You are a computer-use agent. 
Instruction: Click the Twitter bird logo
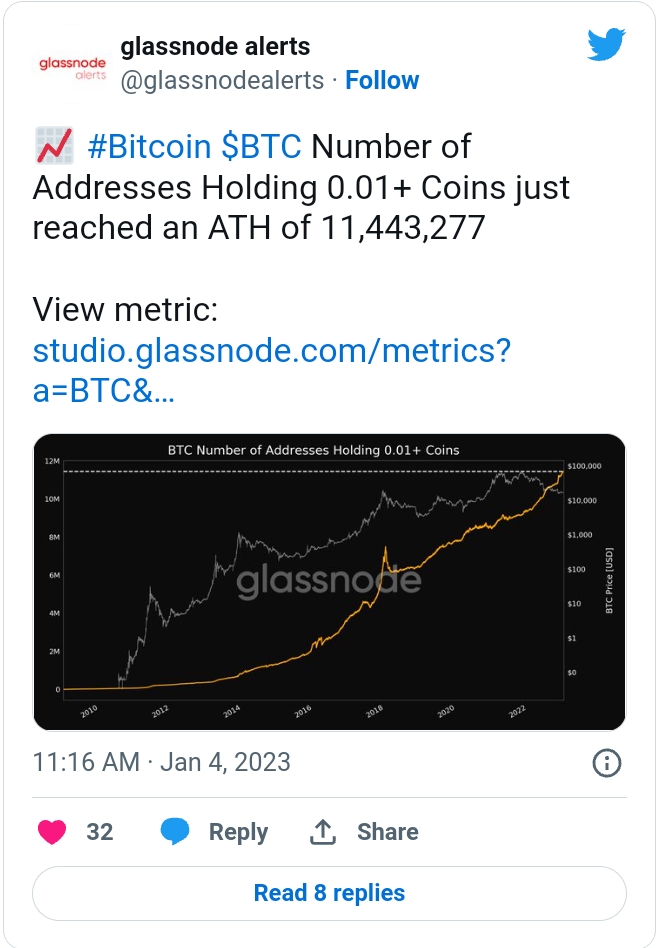point(606,45)
